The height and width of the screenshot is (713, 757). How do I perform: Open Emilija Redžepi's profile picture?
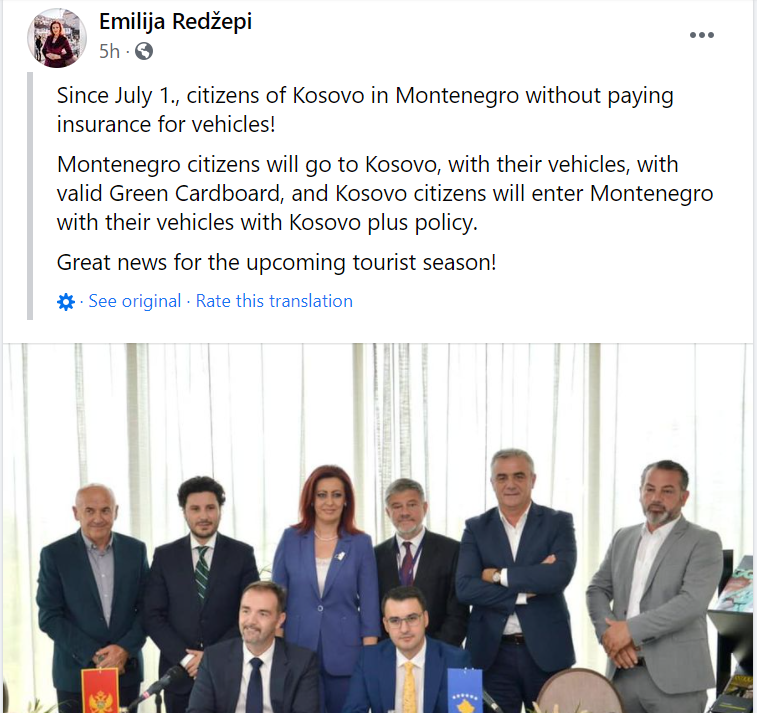(x=56, y=38)
